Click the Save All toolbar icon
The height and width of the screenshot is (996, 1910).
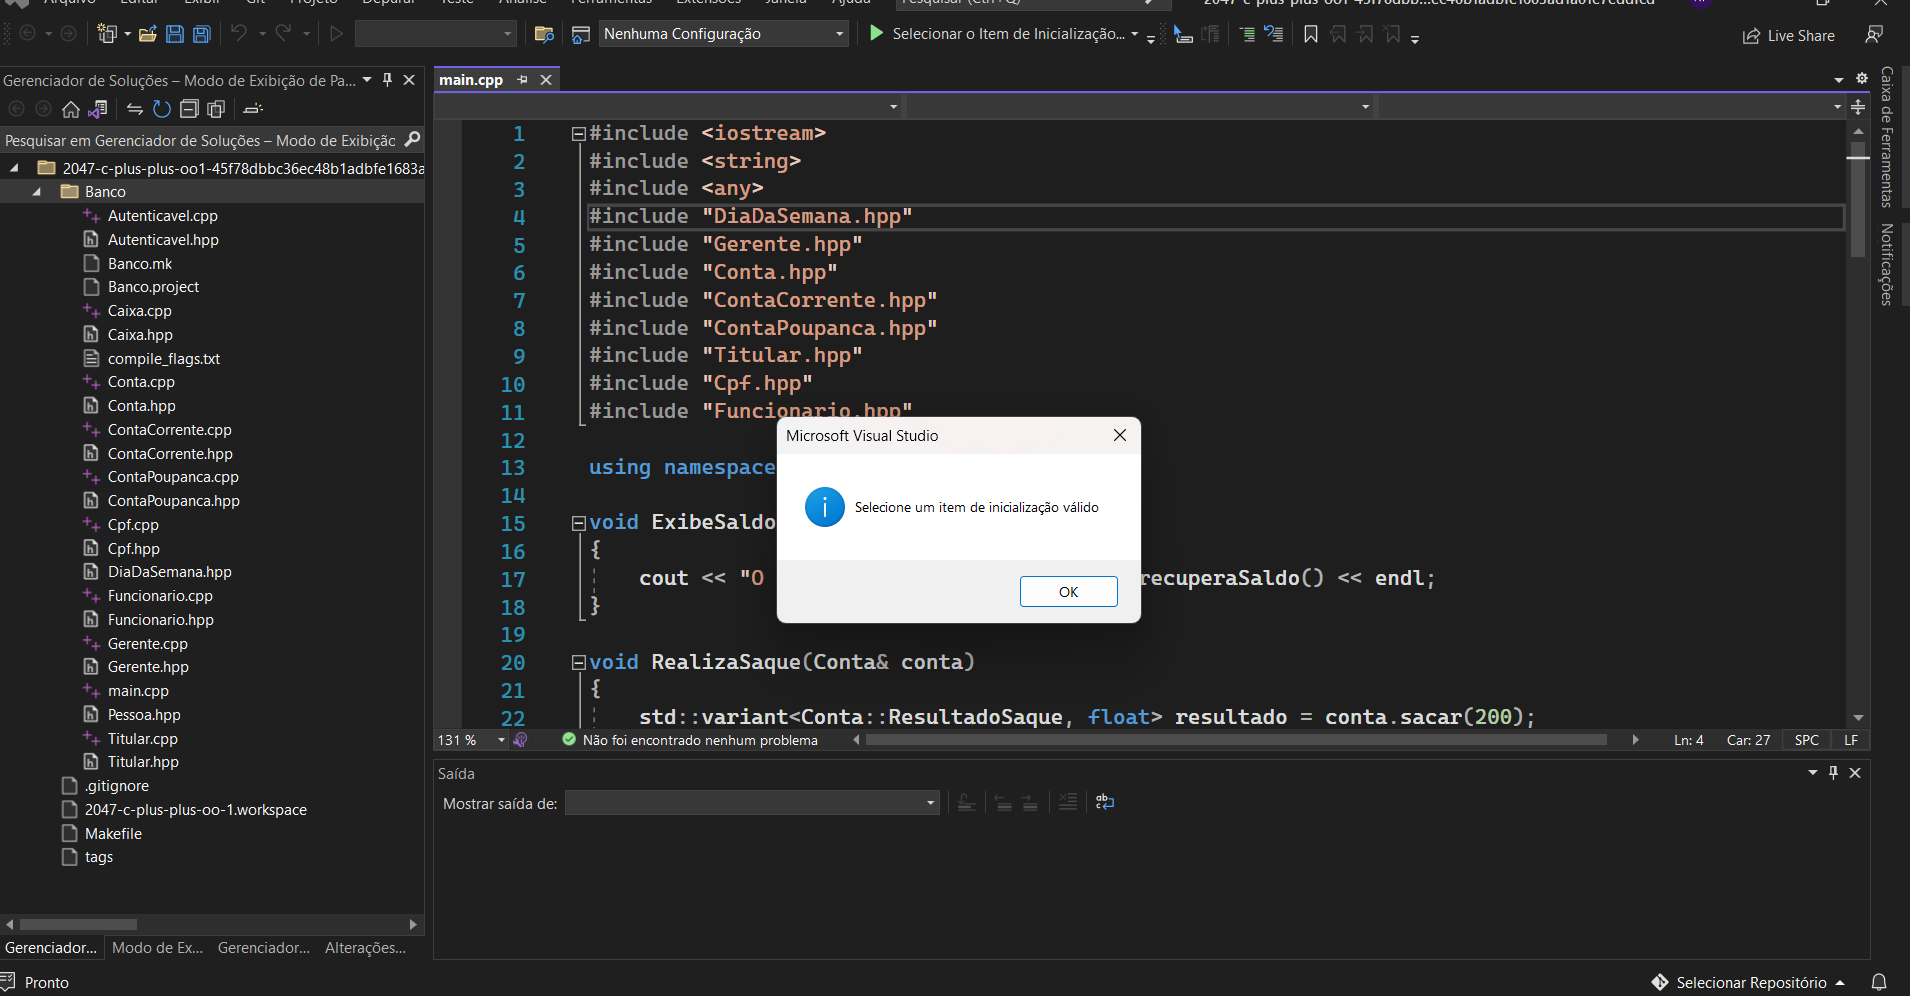tap(202, 34)
